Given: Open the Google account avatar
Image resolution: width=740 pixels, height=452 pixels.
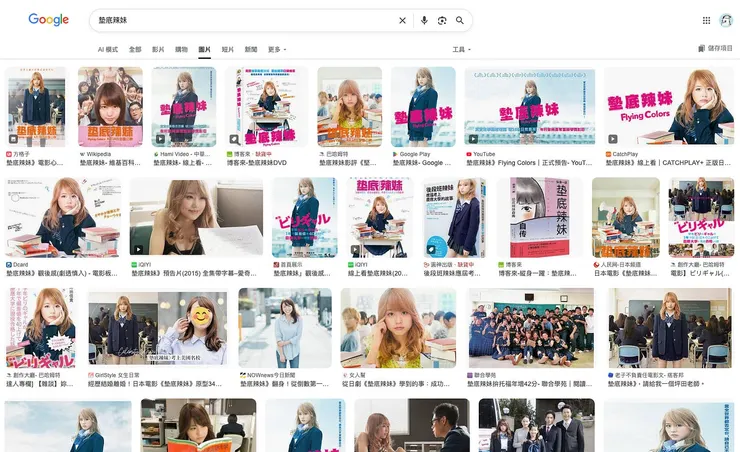Looking at the screenshot, I should (725, 20).
